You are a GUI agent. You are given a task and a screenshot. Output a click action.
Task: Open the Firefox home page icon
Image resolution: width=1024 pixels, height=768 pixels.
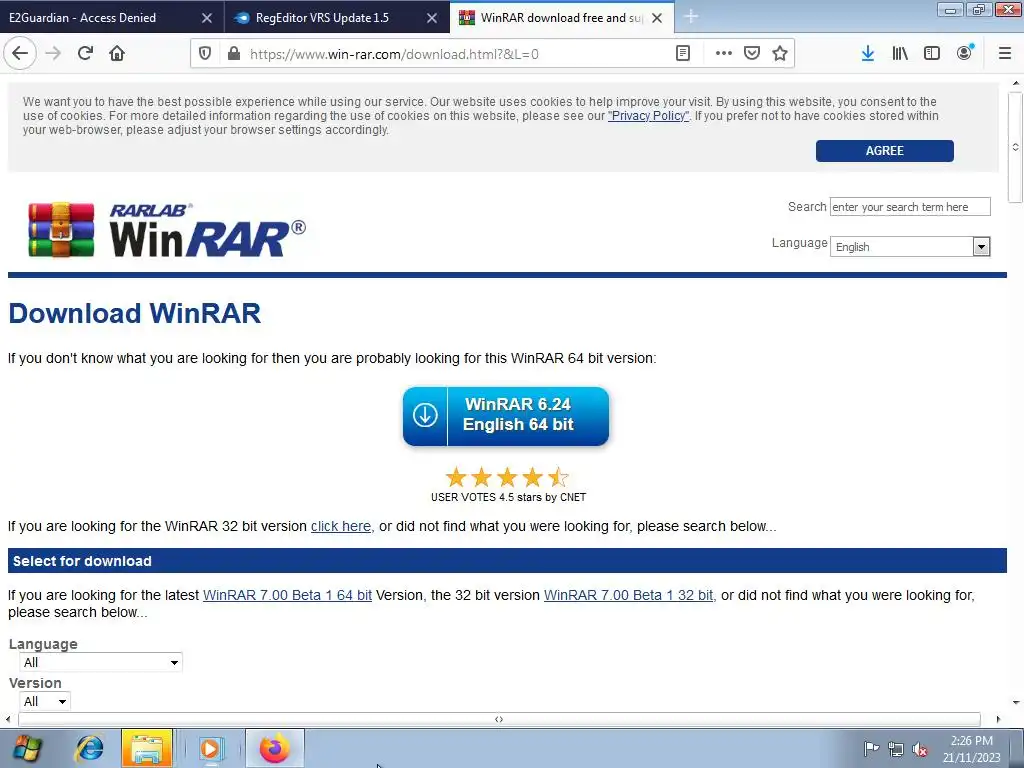tap(117, 54)
